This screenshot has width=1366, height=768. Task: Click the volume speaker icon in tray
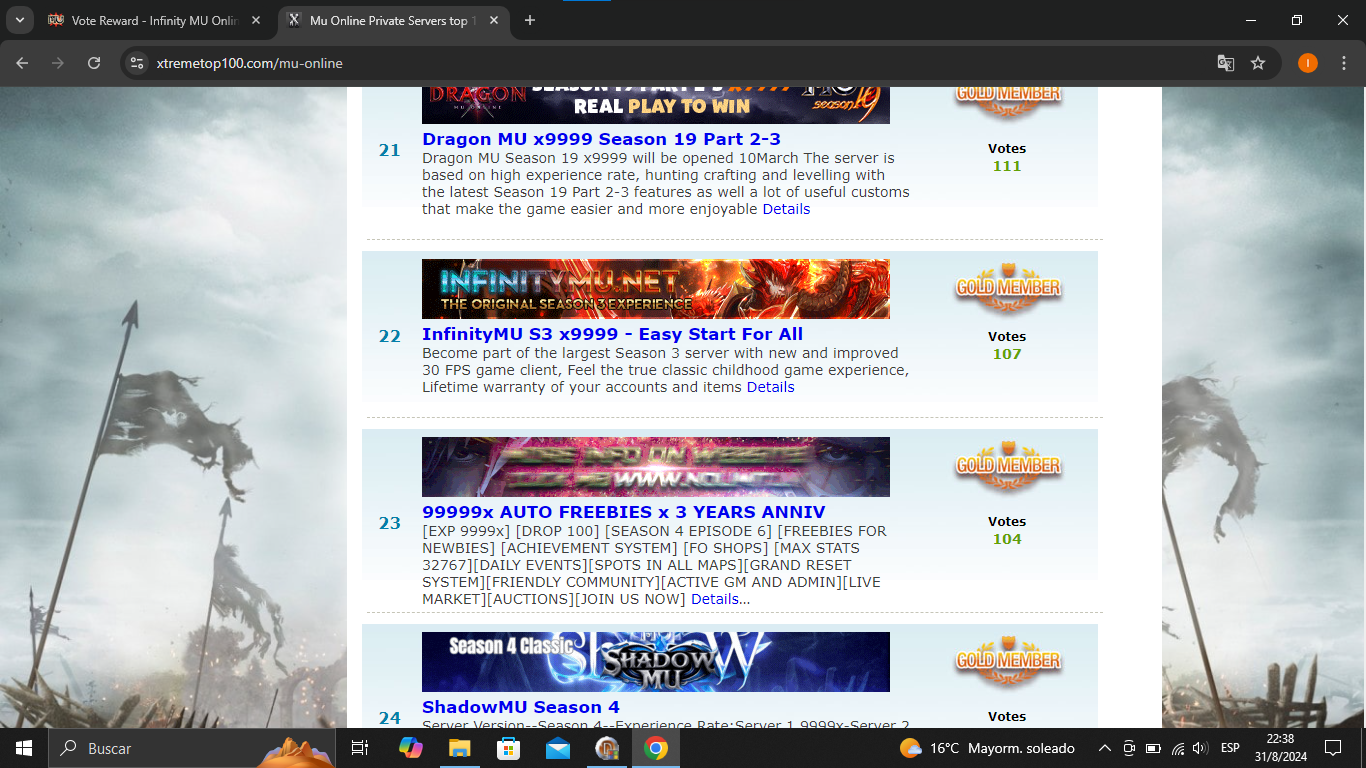click(1201, 748)
